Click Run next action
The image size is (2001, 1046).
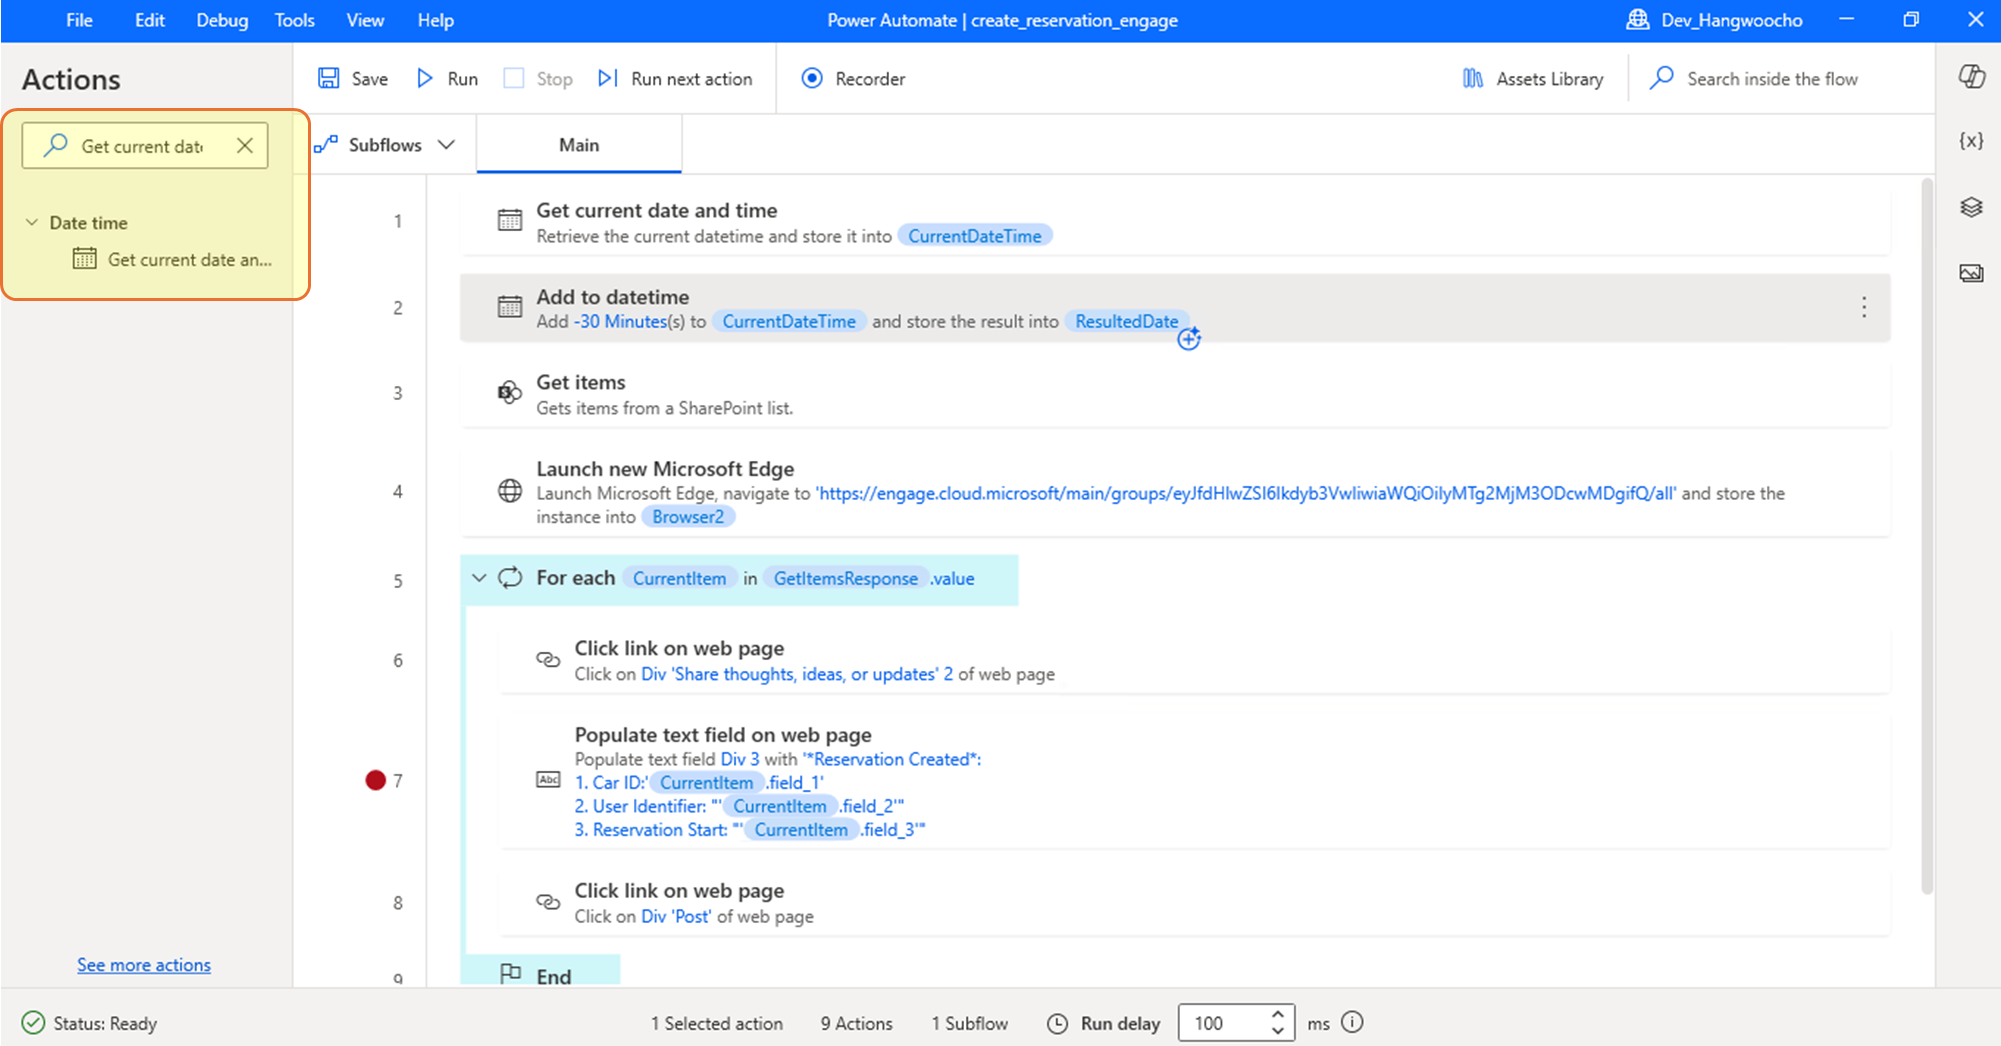(x=675, y=78)
